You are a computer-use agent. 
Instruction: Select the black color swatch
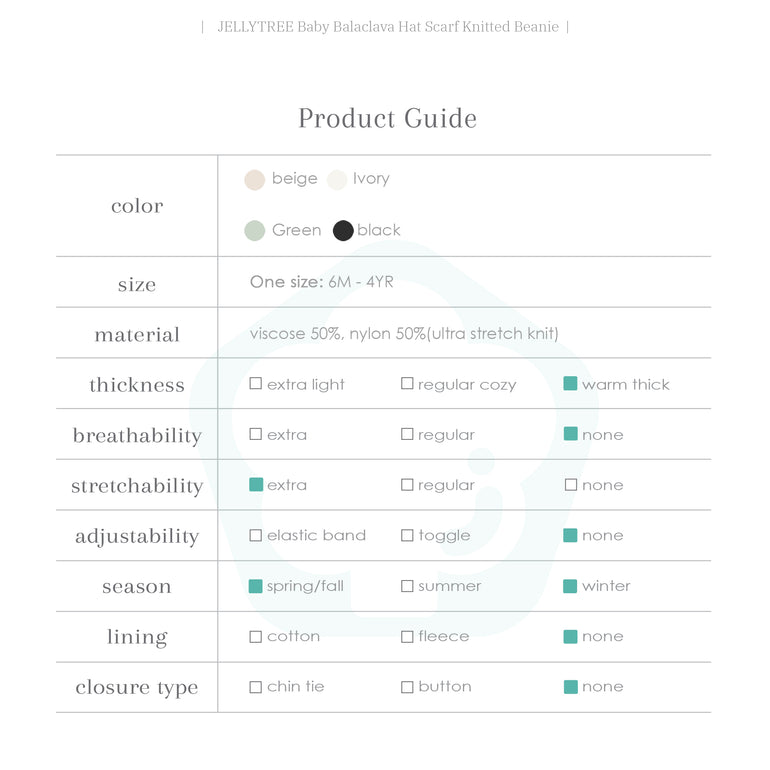[x=343, y=231]
